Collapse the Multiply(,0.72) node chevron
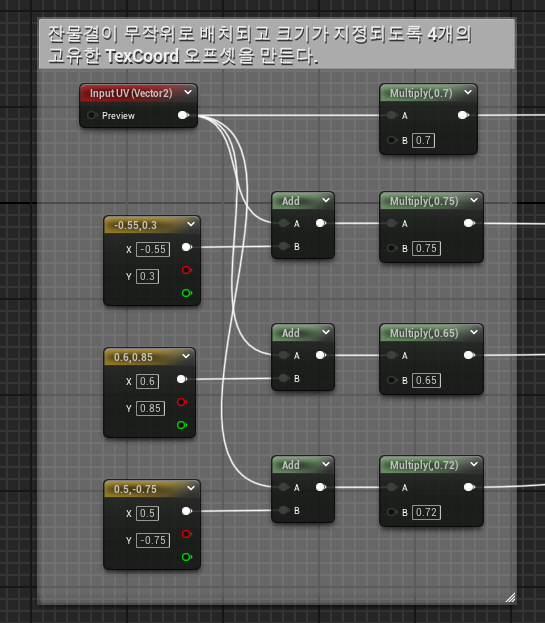 click(x=474, y=464)
